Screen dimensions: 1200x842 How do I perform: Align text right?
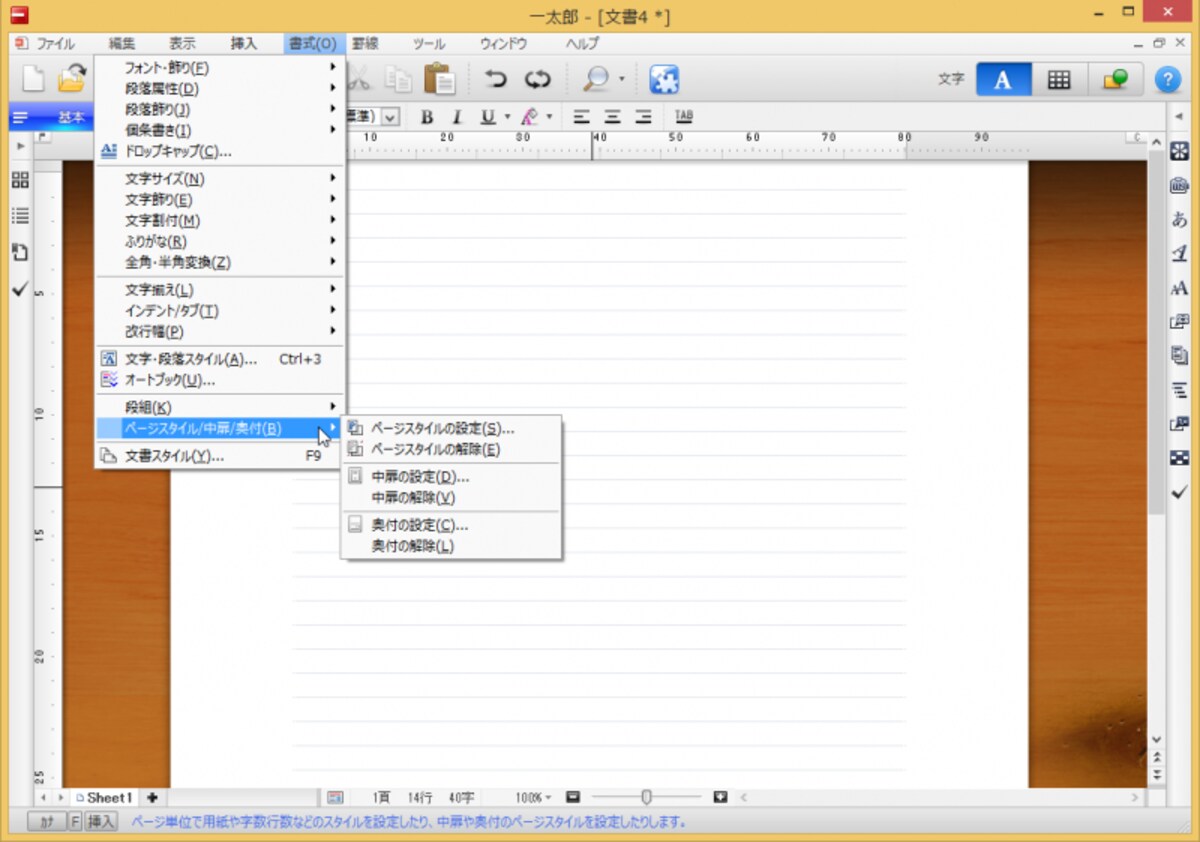click(643, 117)
